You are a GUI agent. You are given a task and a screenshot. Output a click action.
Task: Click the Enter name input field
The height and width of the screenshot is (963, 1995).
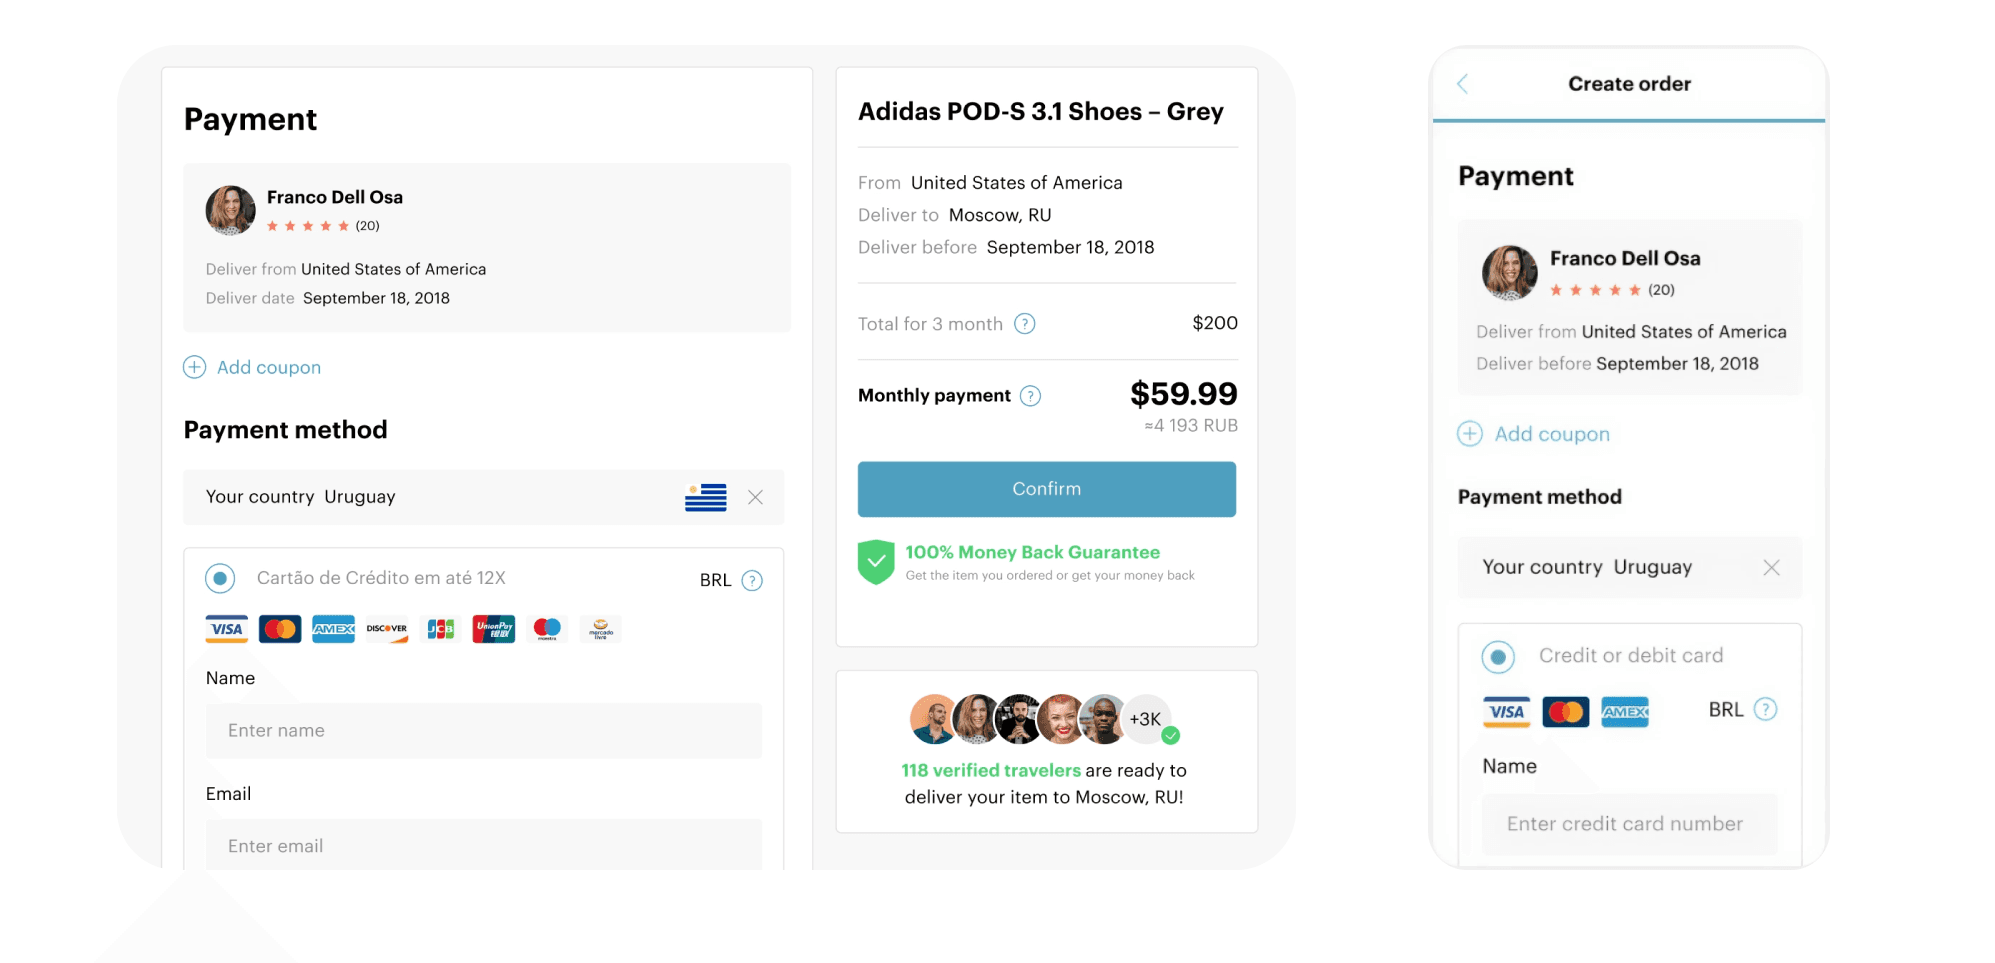coord(484,731)
